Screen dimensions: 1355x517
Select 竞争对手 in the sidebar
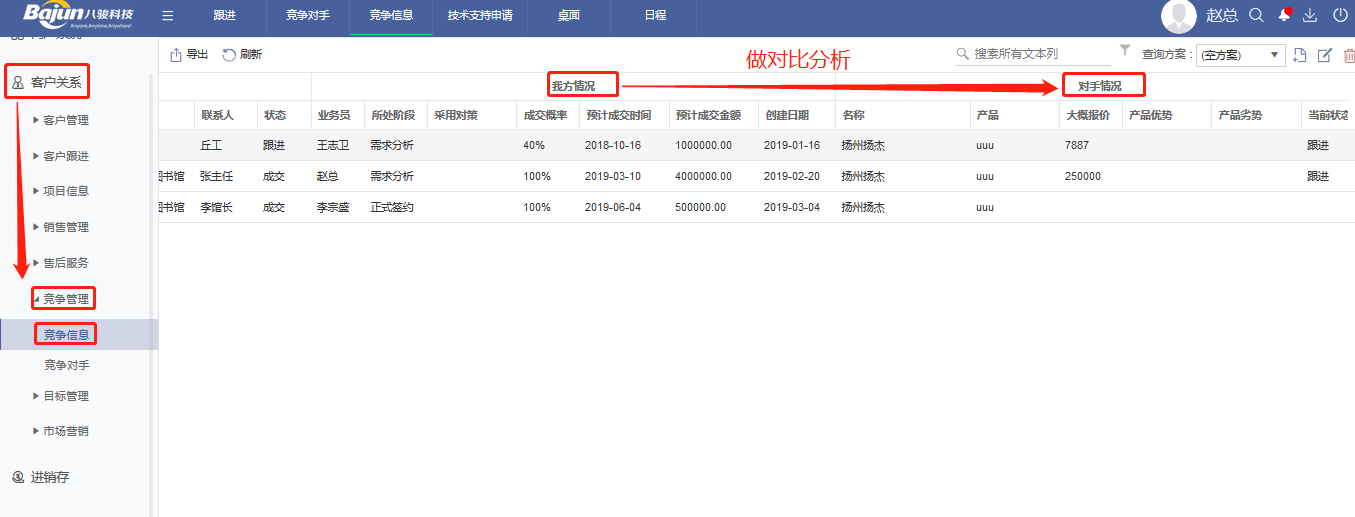pyautogui.click(x=66, y=366)
